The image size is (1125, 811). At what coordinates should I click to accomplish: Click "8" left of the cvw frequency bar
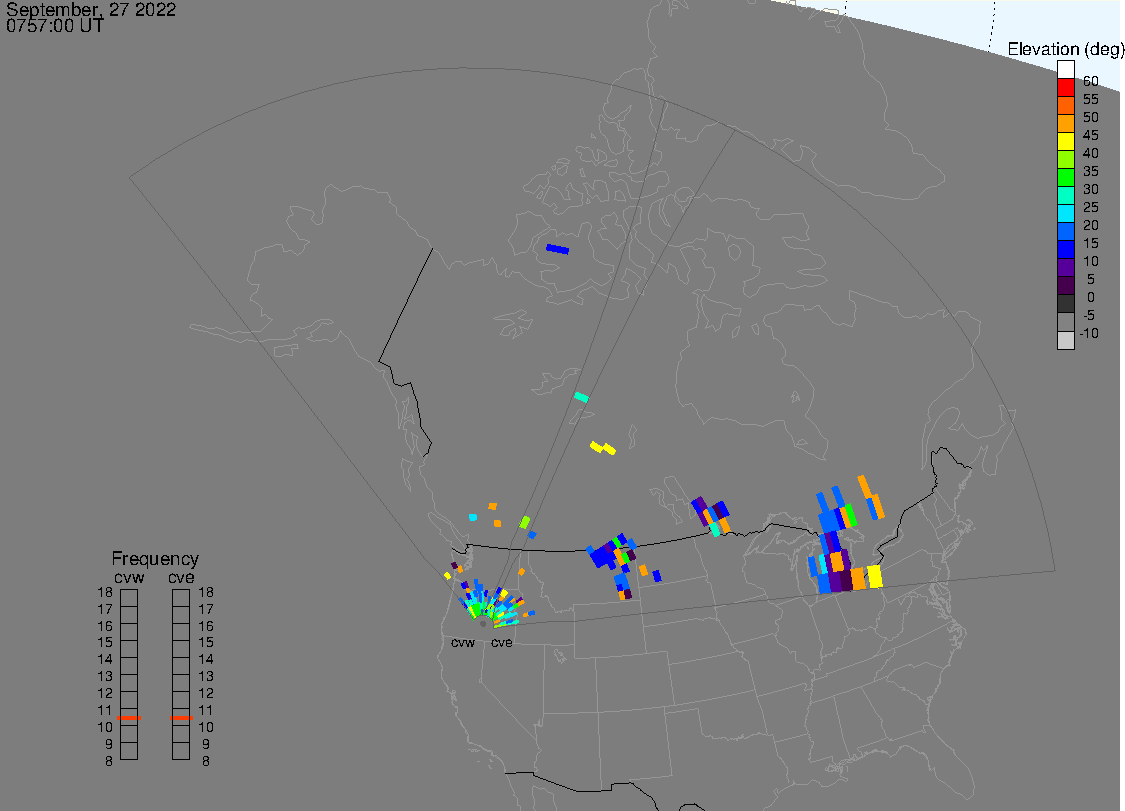point(108,761)
